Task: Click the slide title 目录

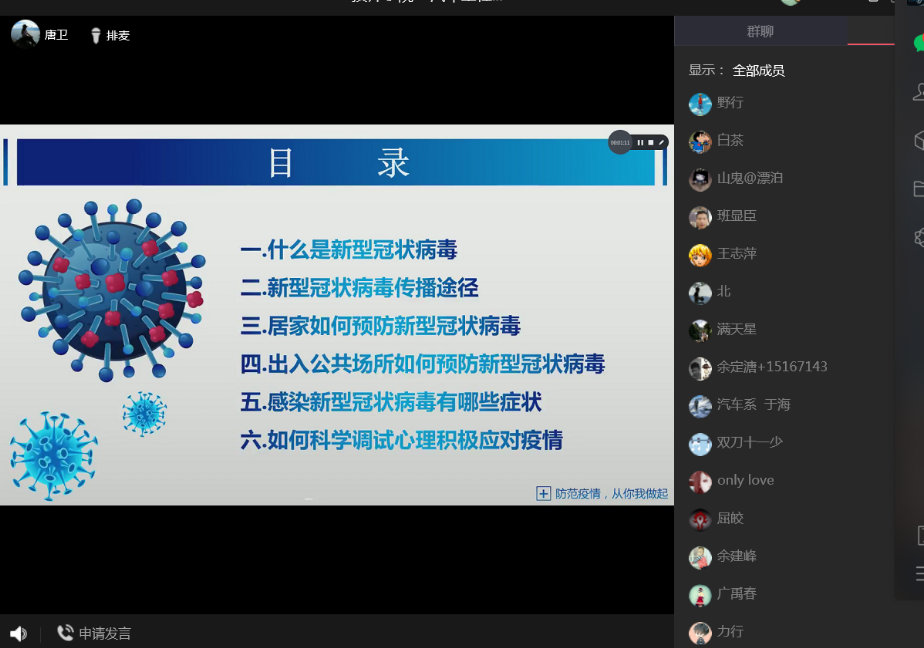Action: (x=339, y=163)
